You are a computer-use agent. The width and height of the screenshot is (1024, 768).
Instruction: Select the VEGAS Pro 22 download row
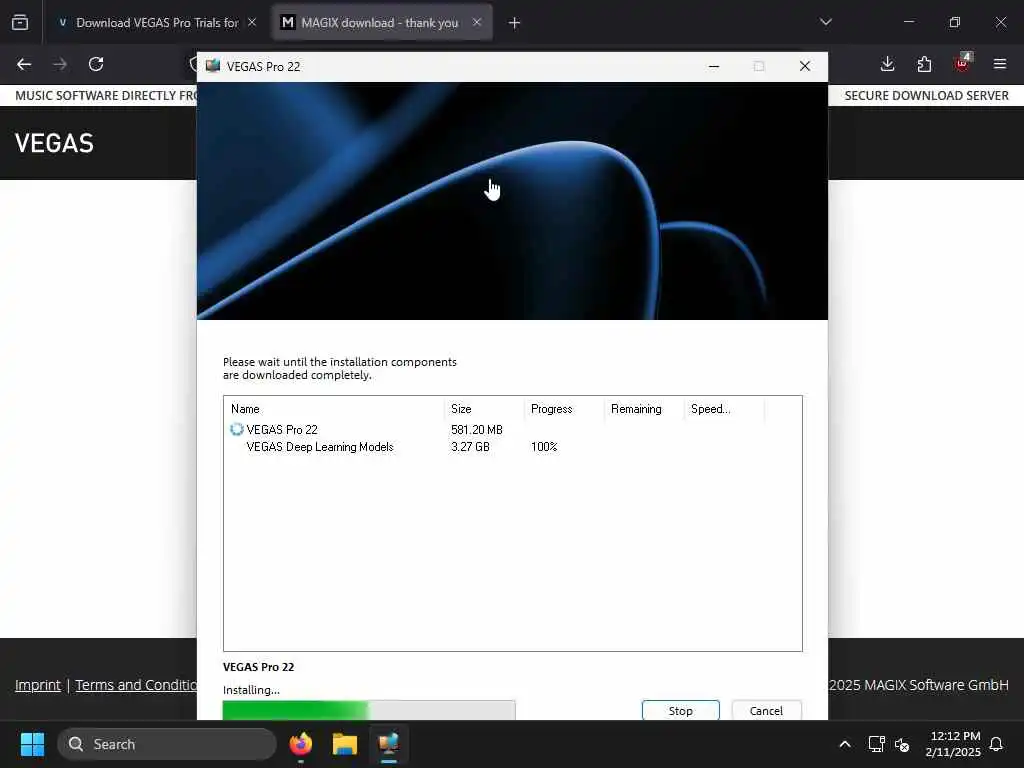(x=513, y=430)
